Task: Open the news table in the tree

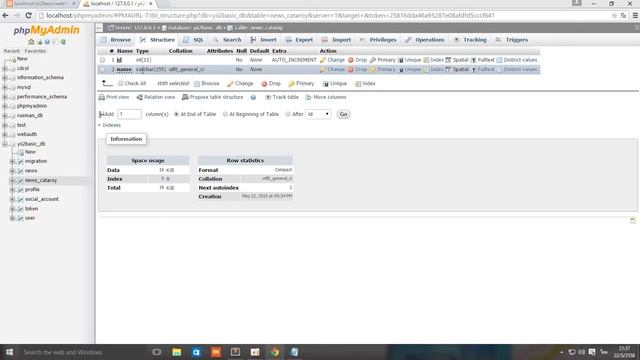Action: tap(31, 171)
